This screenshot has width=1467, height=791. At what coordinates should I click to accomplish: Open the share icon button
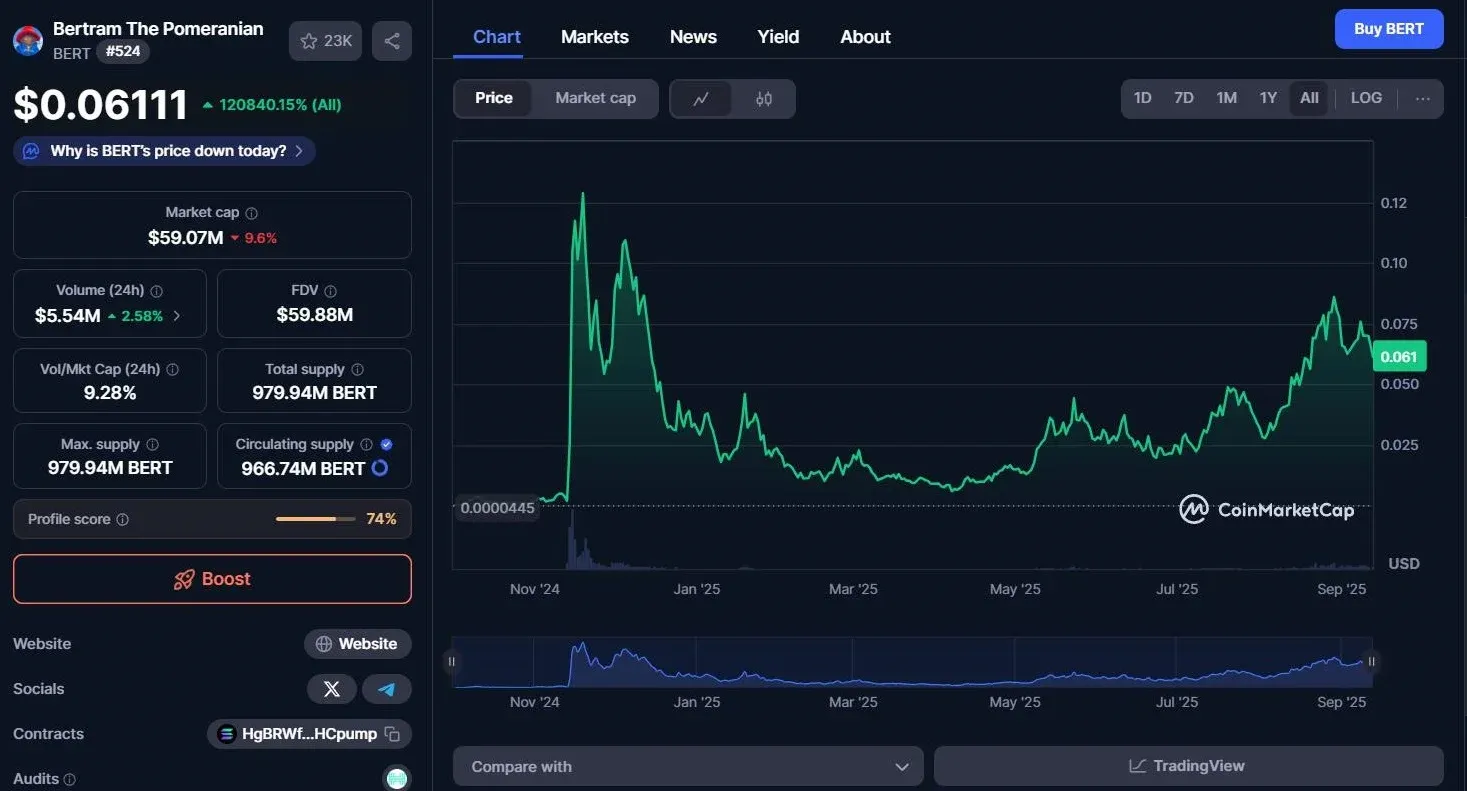click(x=392, y=41)
